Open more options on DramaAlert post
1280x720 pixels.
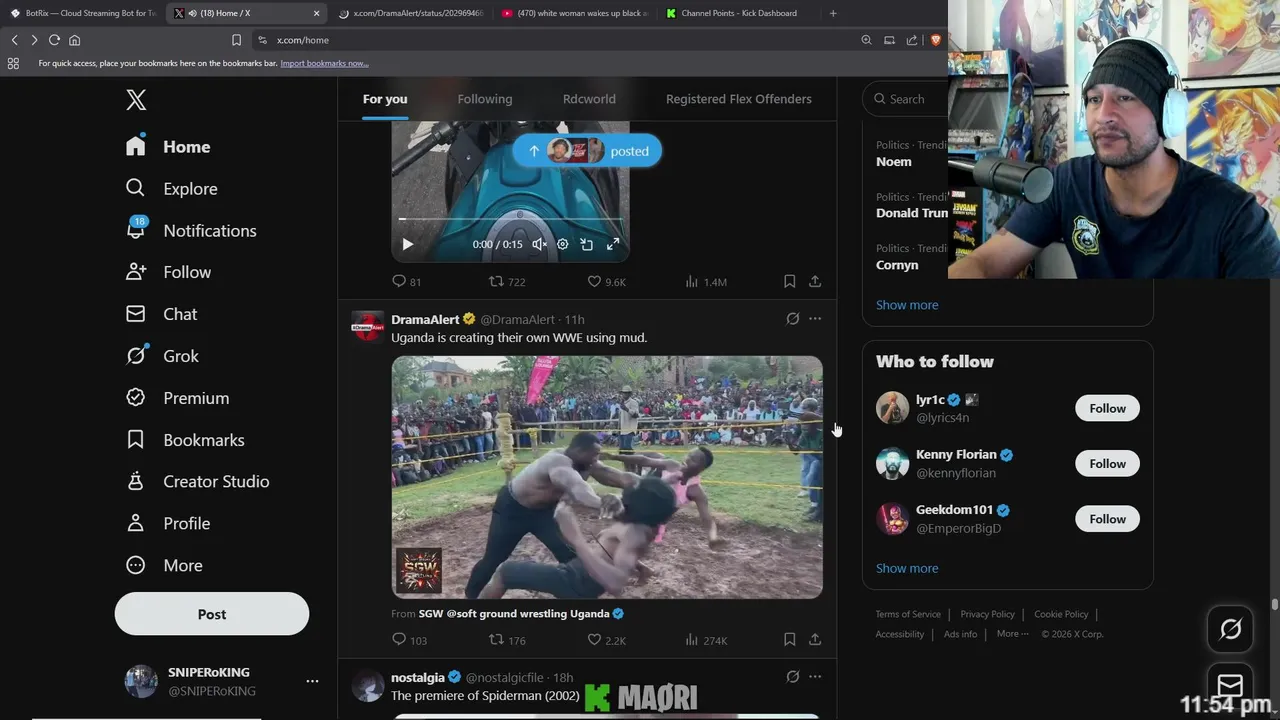(x=815, y=319)
